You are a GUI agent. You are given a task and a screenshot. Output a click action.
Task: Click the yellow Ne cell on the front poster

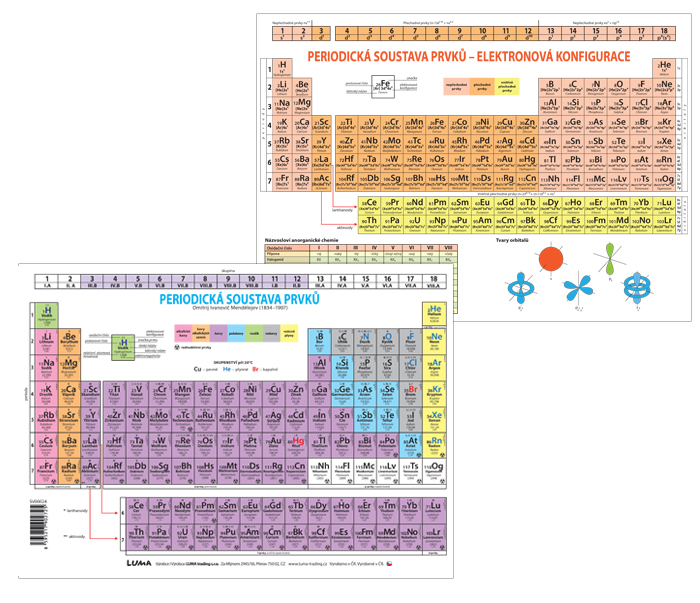pyautogui.click(x=434, y=342)
